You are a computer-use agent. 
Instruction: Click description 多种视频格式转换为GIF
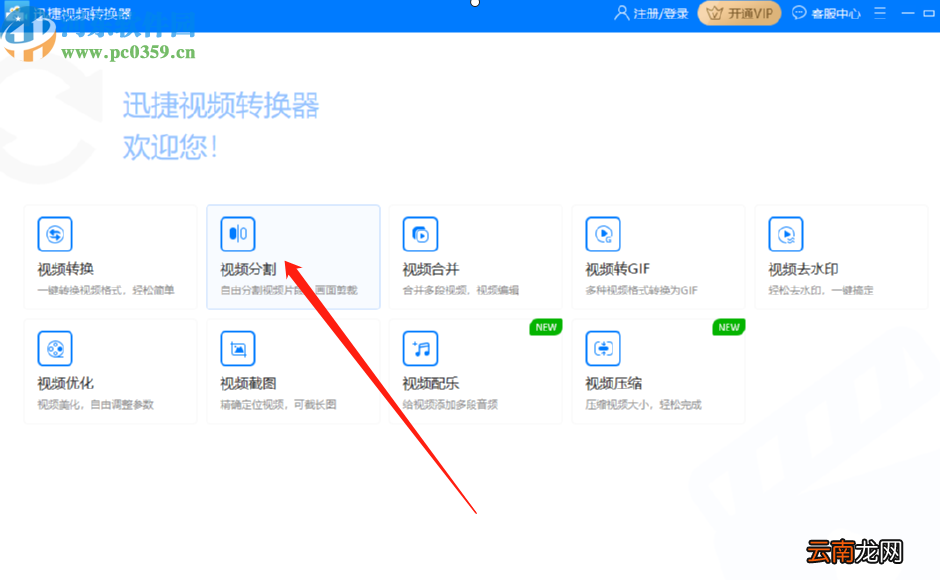tap(641, 290)
